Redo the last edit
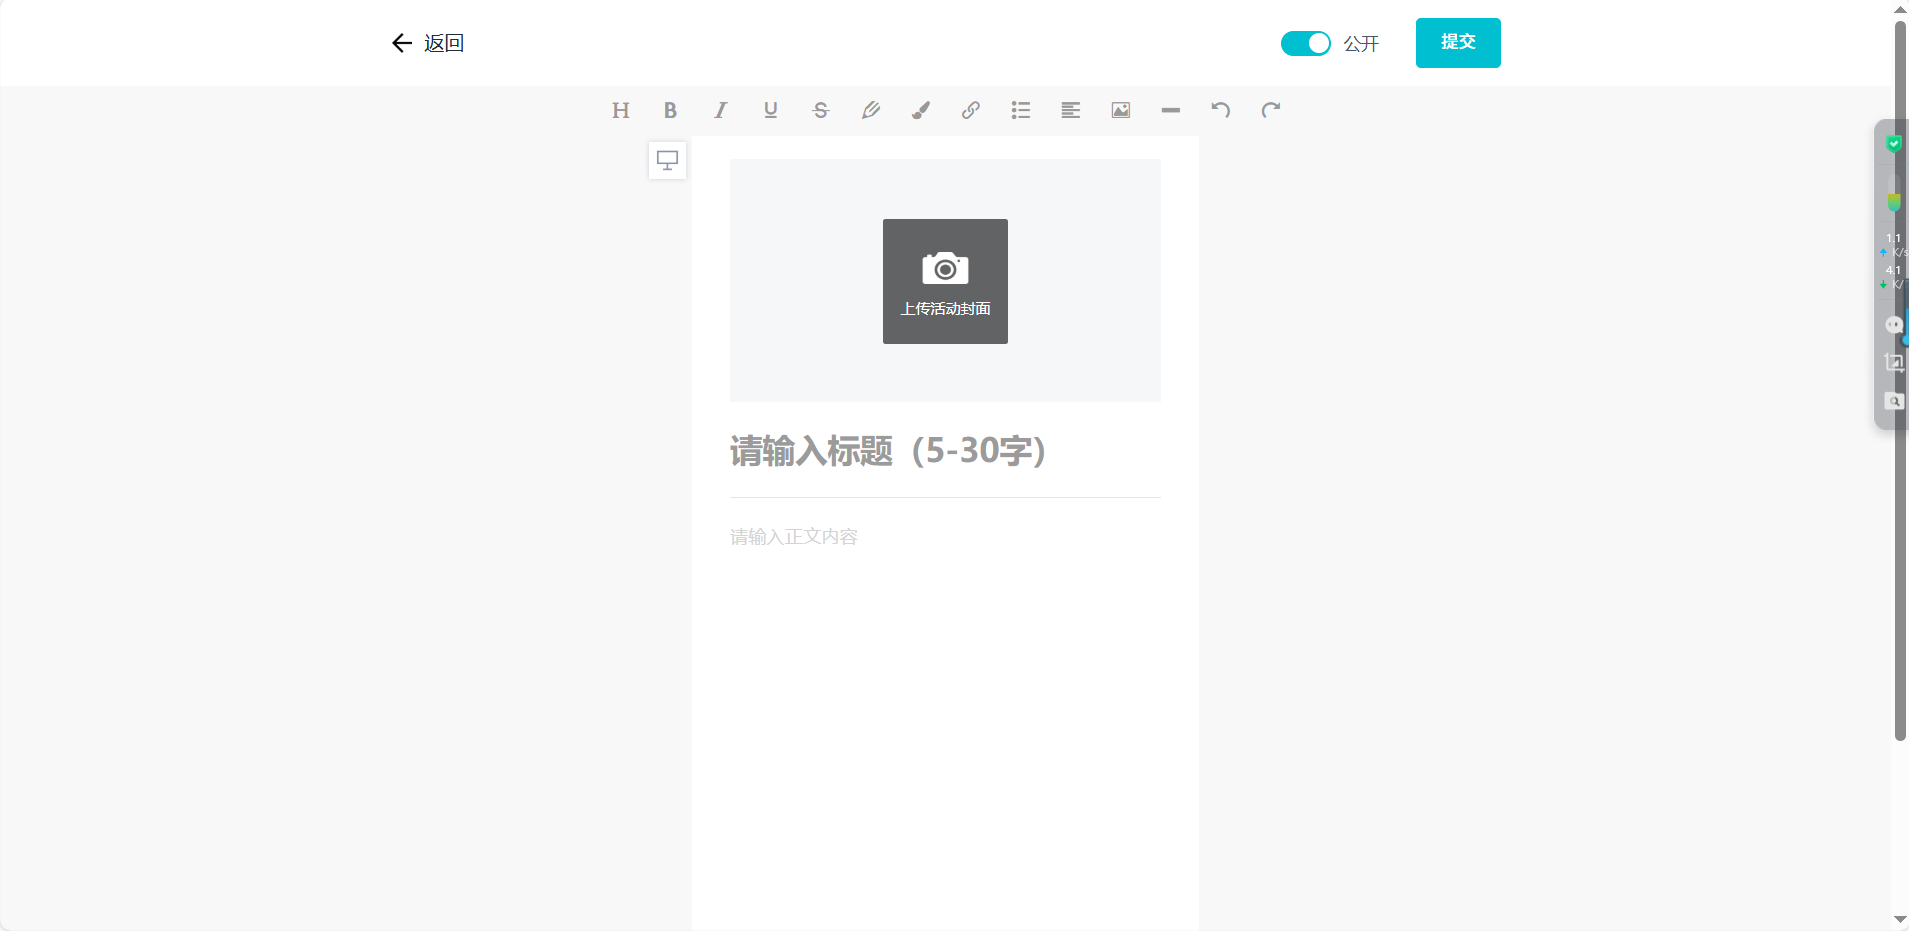Screen dimensions: 1909x931 [x=1271, y=110]
